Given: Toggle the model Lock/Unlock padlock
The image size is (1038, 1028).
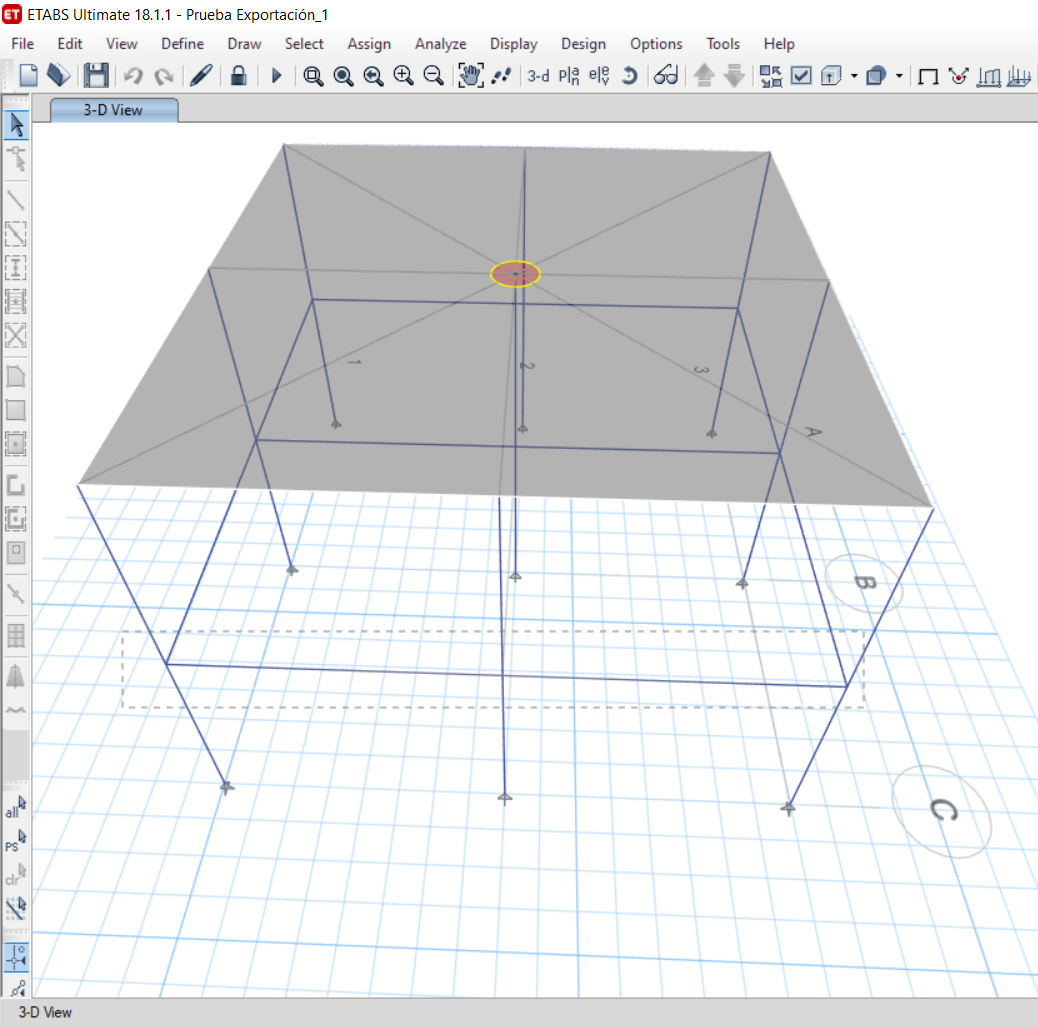Looking at the screenshot, I should click(x=238, y=76).
